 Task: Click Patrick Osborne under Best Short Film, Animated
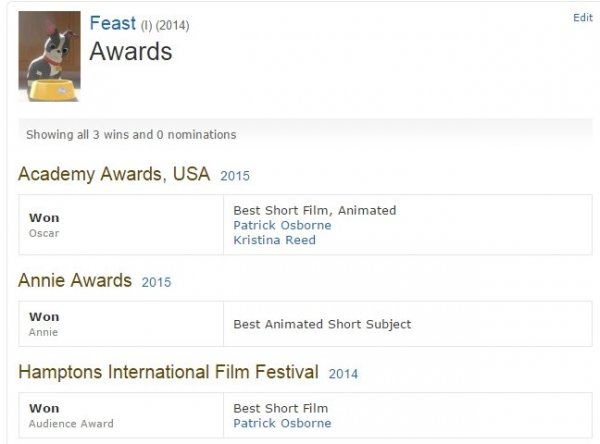(282, 225)
